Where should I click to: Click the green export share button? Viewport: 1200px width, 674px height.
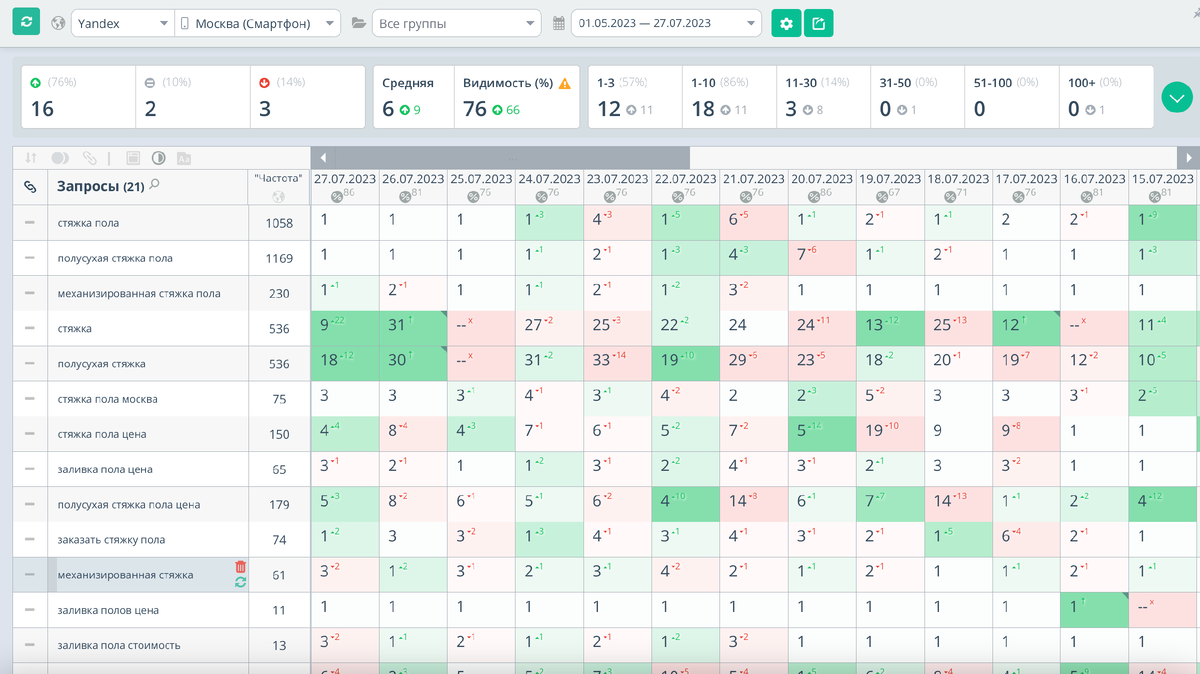(x=819, y=23)
